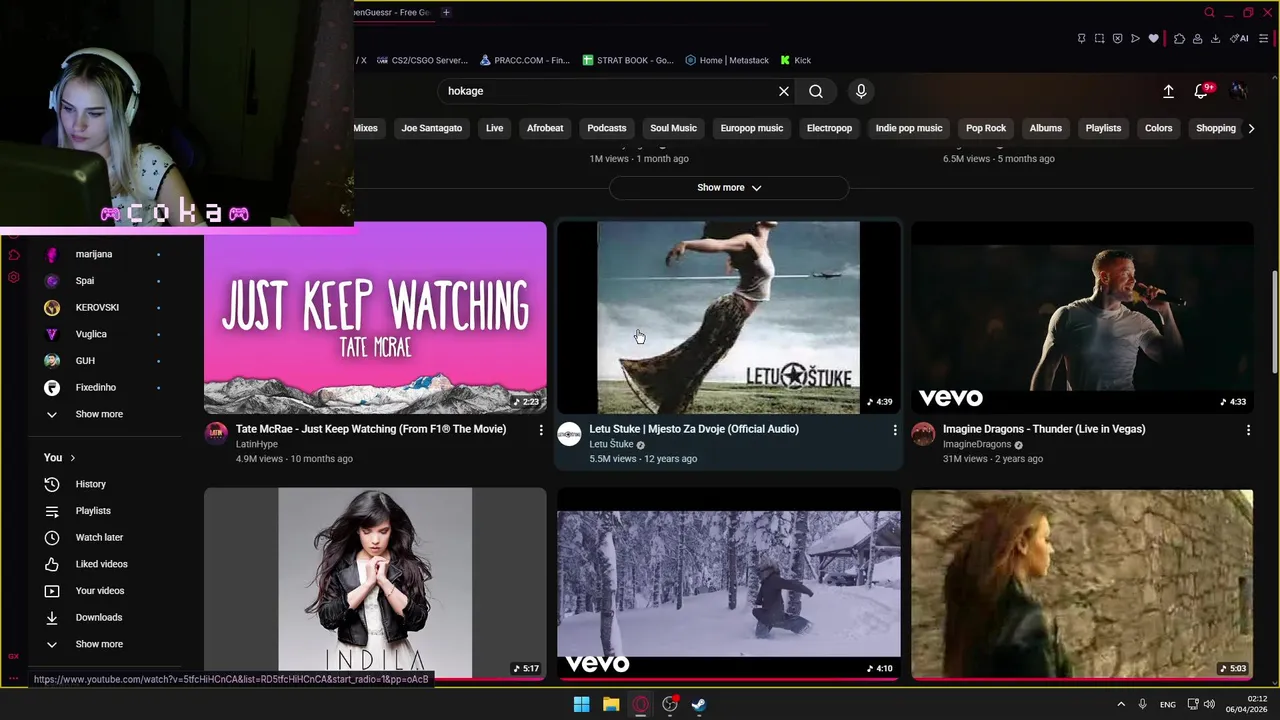Open the Kick bookmark
This screenshot has width=1280, height=720.
(x=796, y=60)
